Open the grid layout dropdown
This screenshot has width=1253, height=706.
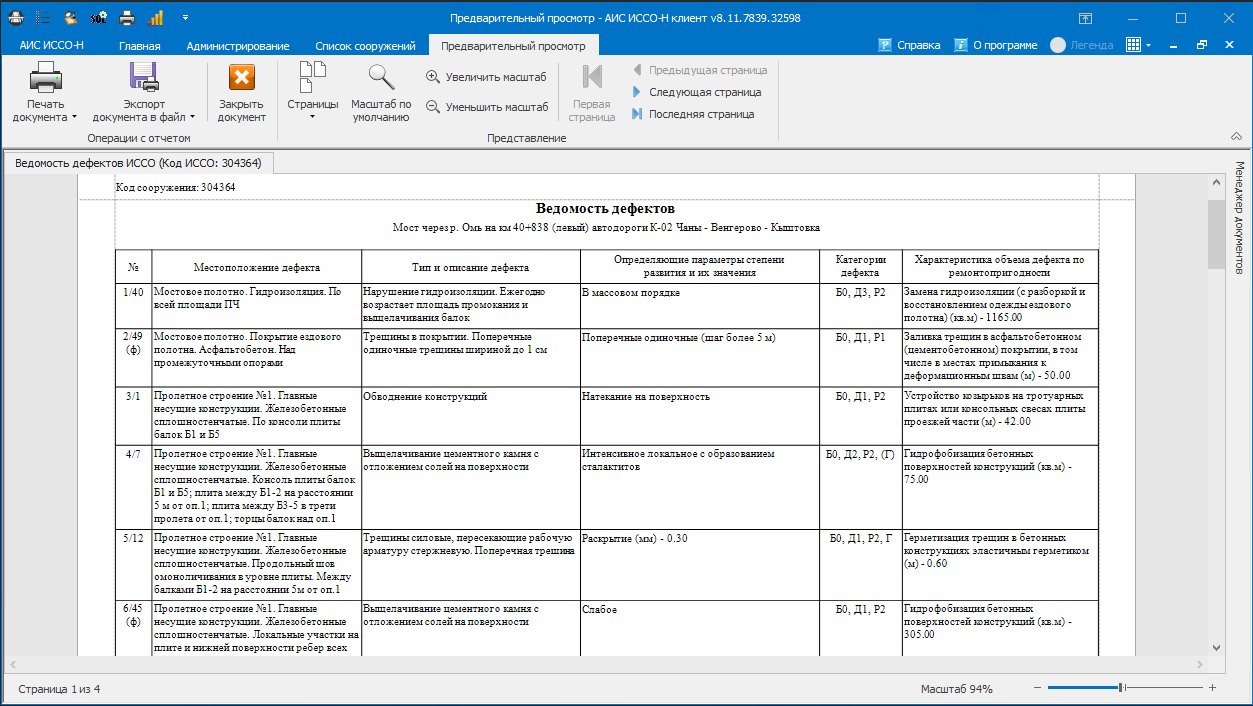click(x=1139, y=45)
